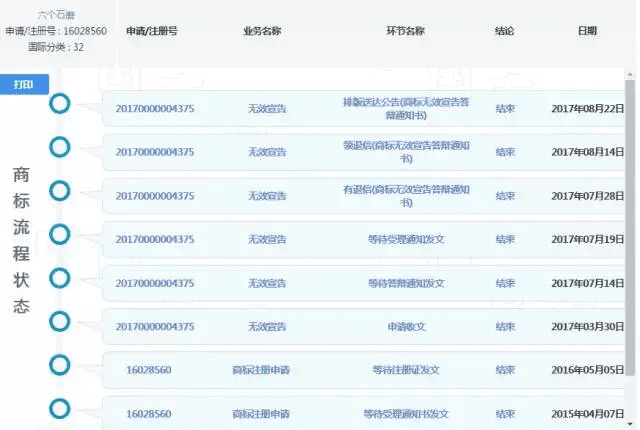
Task: Click 结束 in the 2015年04月07日 row
Action: pos(505,414)
